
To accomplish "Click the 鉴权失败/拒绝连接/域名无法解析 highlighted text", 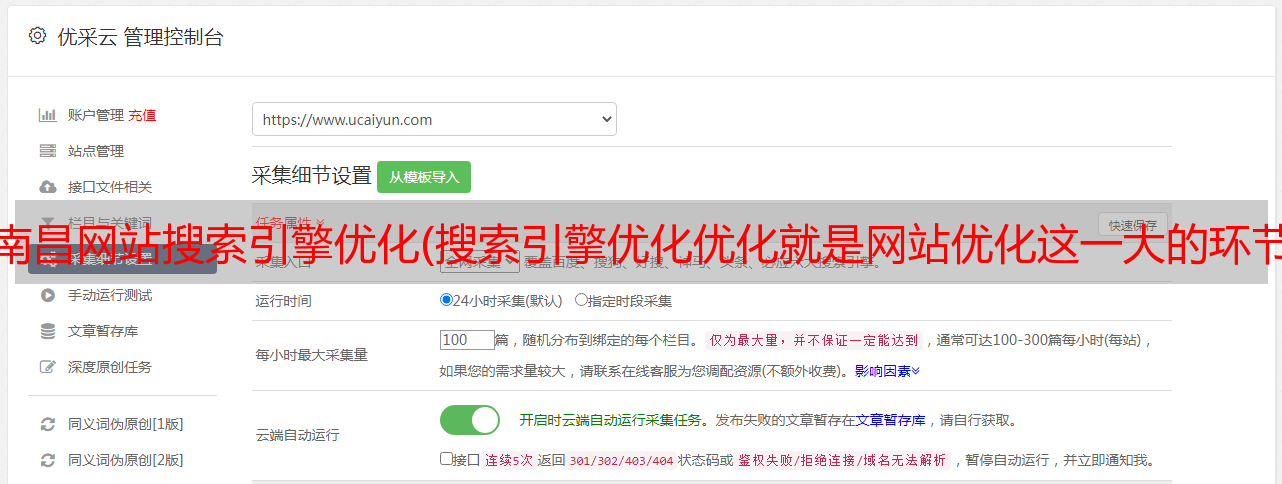I will pyautogui.click(x=843, y=461).
